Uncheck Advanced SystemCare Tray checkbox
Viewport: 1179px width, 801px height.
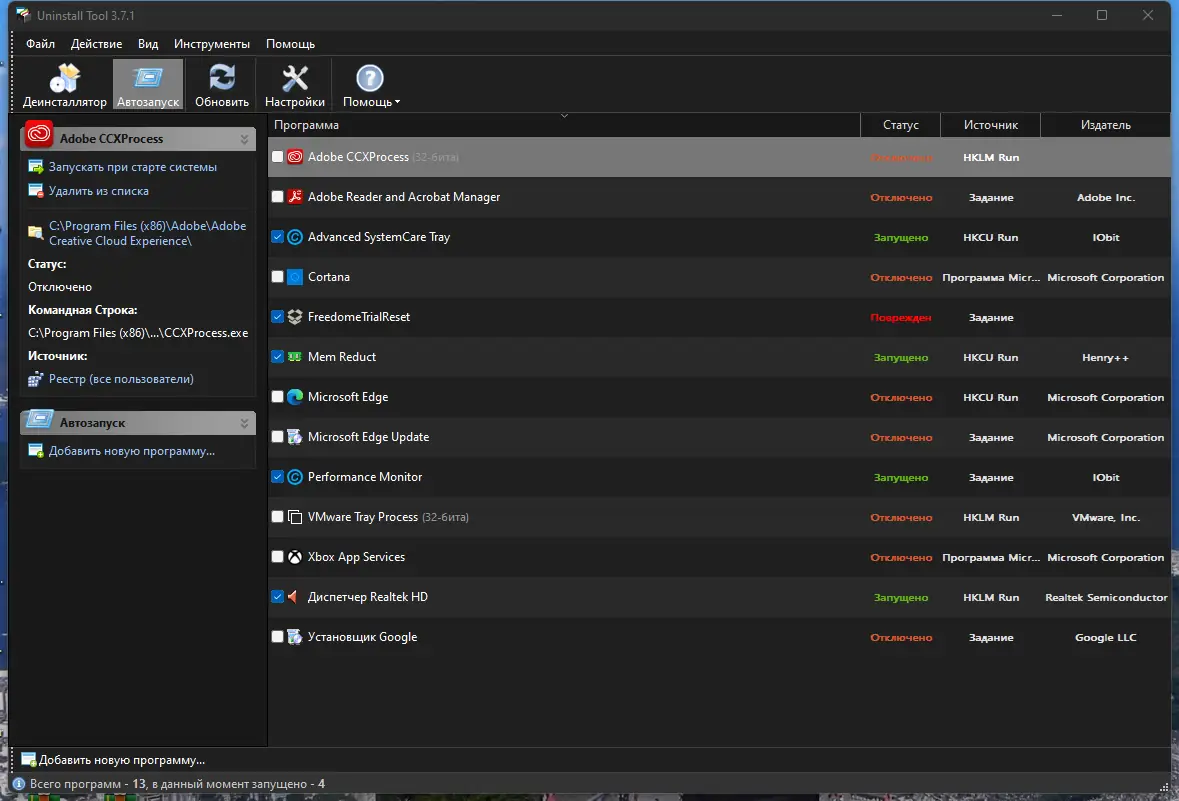point(277,236)
